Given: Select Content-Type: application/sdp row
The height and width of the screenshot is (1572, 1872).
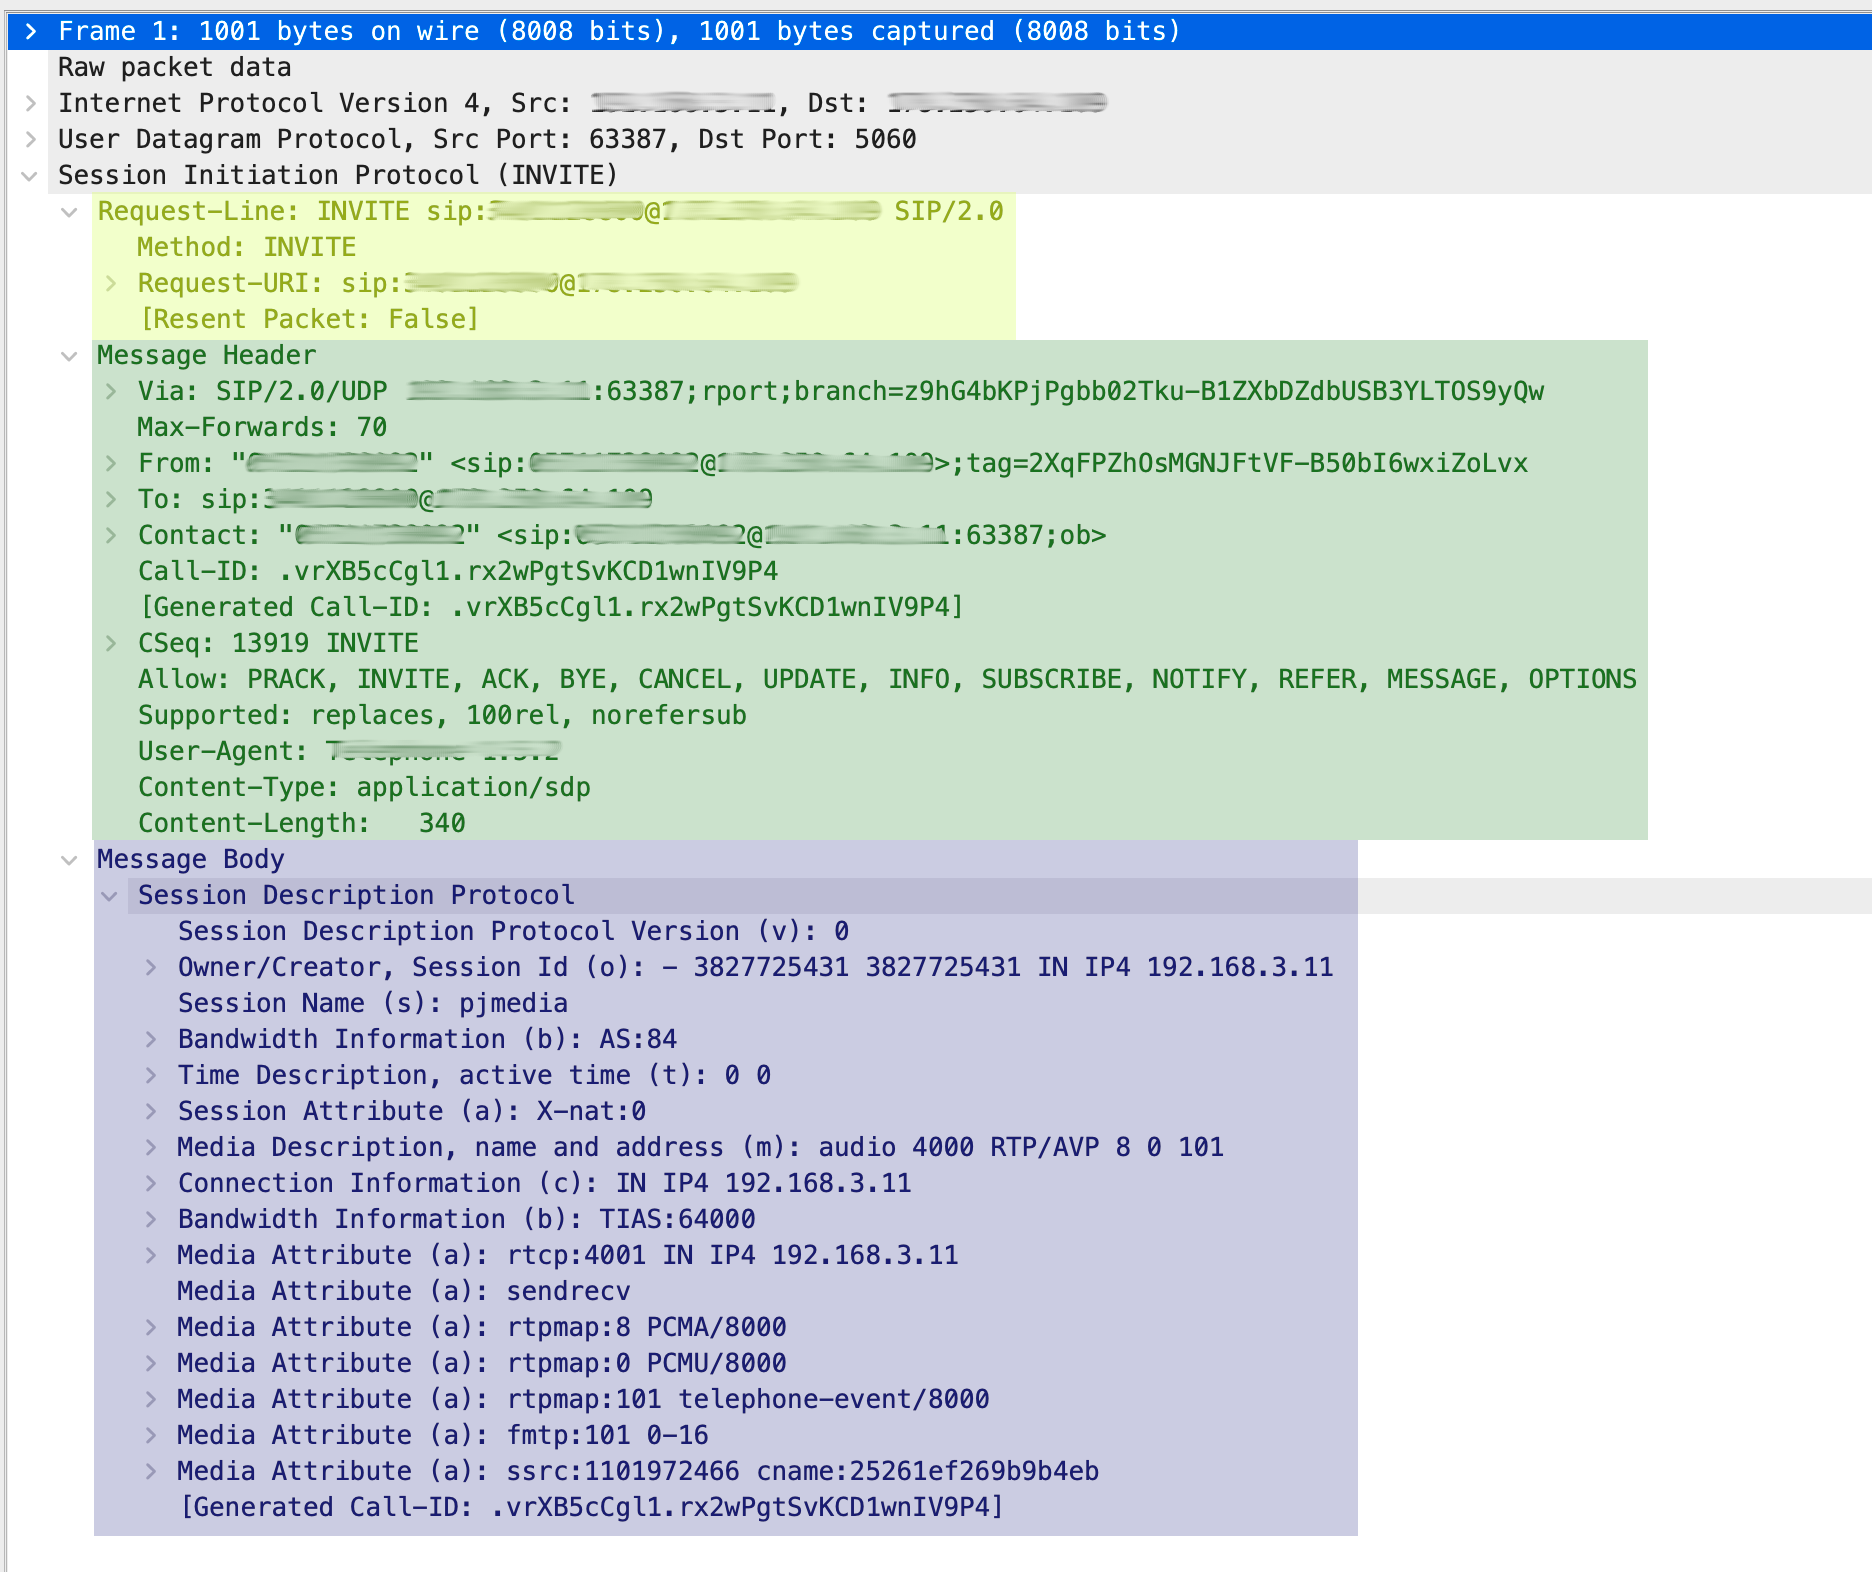Looking at the screenshot, I should click(364, 787).
